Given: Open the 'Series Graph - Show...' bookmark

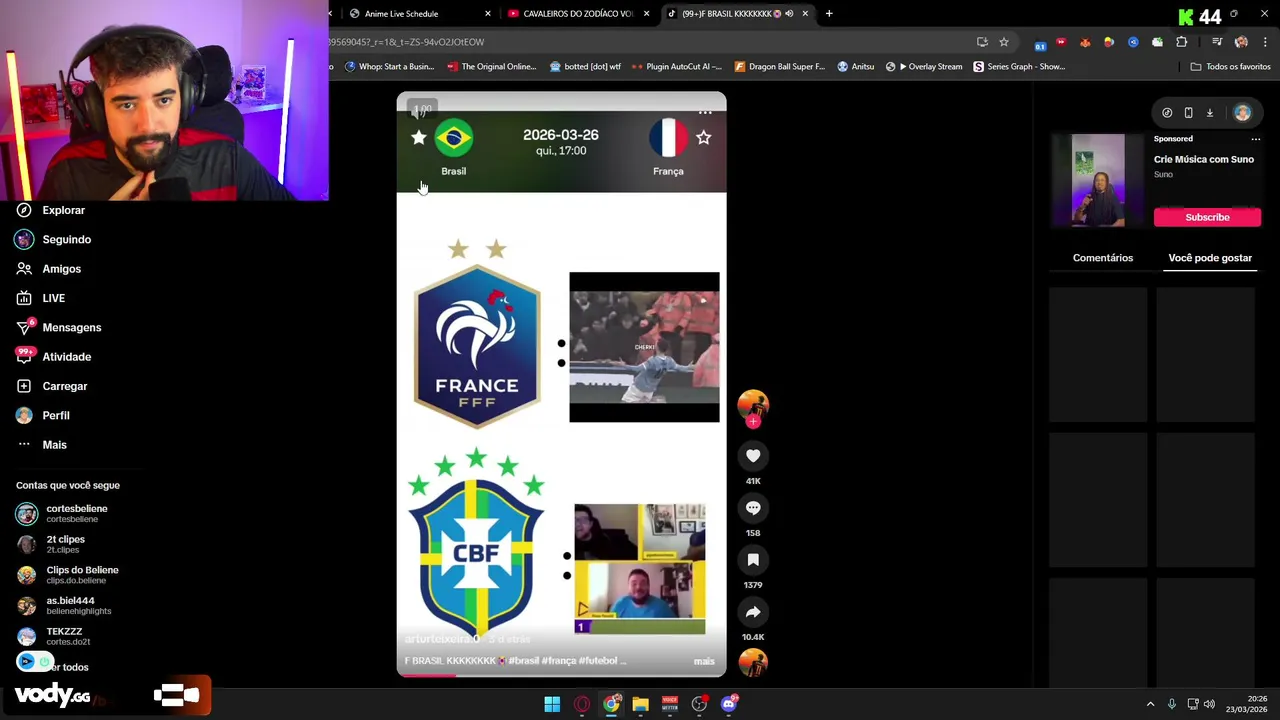Looking at the screenshot, I should 1019,67.
